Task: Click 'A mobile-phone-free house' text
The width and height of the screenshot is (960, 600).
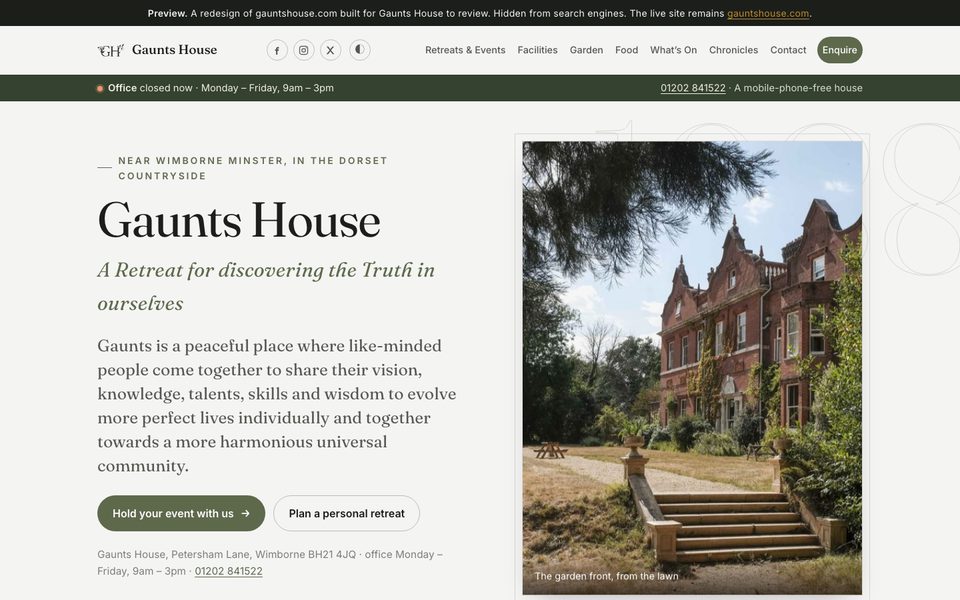Action: tap(798, 88)
